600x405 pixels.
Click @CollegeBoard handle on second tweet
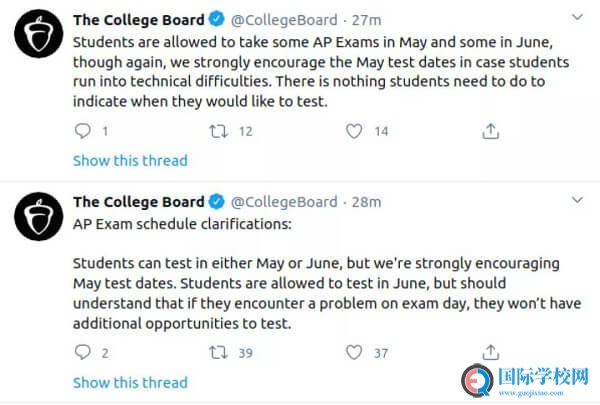point(285,202)
